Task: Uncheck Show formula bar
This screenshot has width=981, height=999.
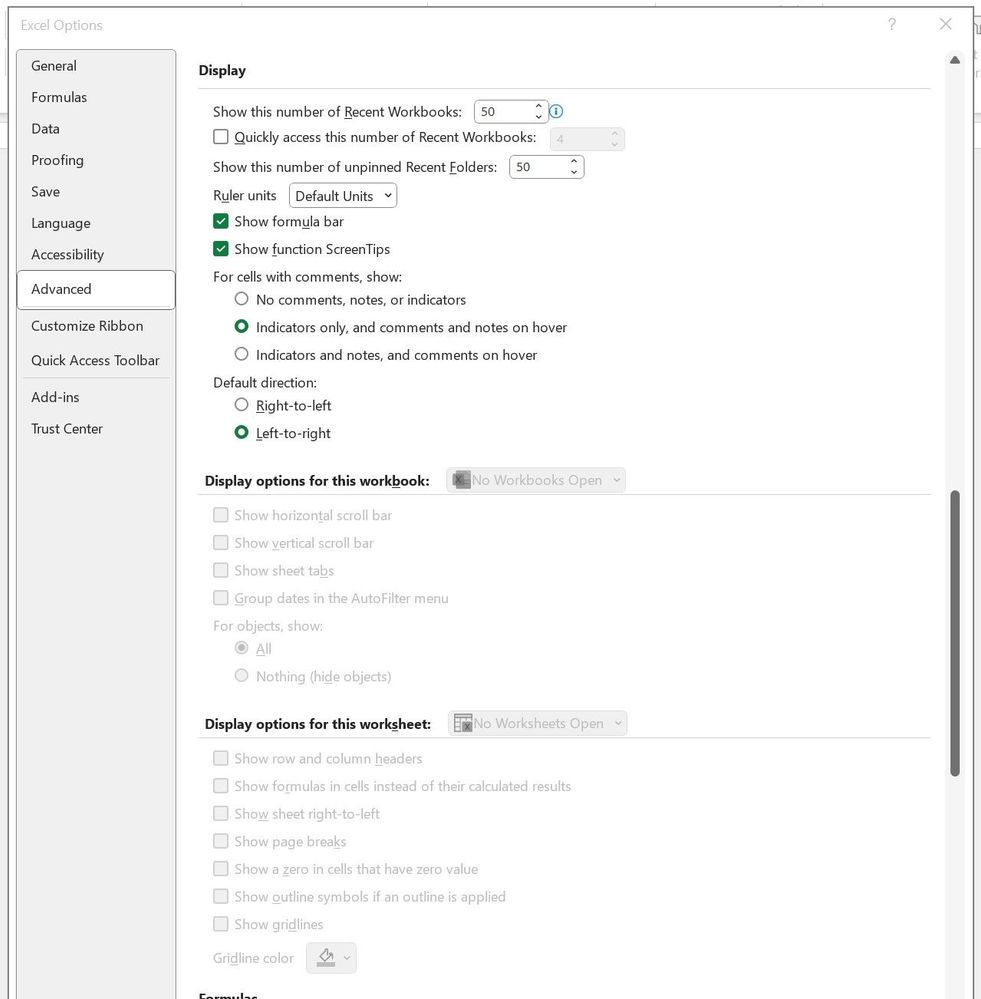Action: (220, 221)
